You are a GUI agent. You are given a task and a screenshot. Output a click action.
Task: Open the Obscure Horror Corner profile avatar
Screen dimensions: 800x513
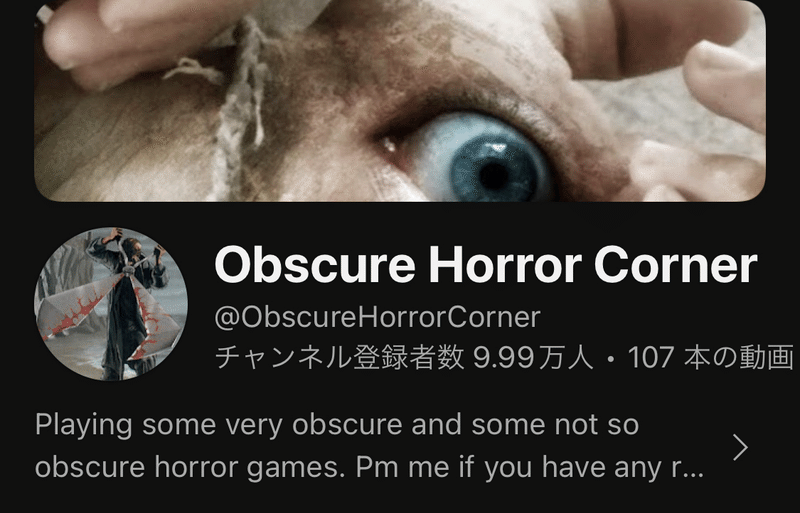click(111, 304)
